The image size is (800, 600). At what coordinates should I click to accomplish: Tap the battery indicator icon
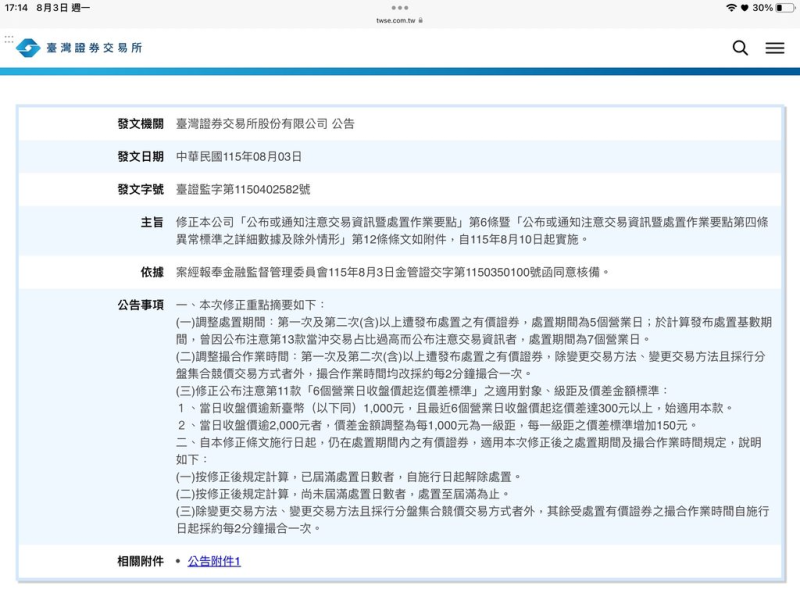tap(785, 8)
